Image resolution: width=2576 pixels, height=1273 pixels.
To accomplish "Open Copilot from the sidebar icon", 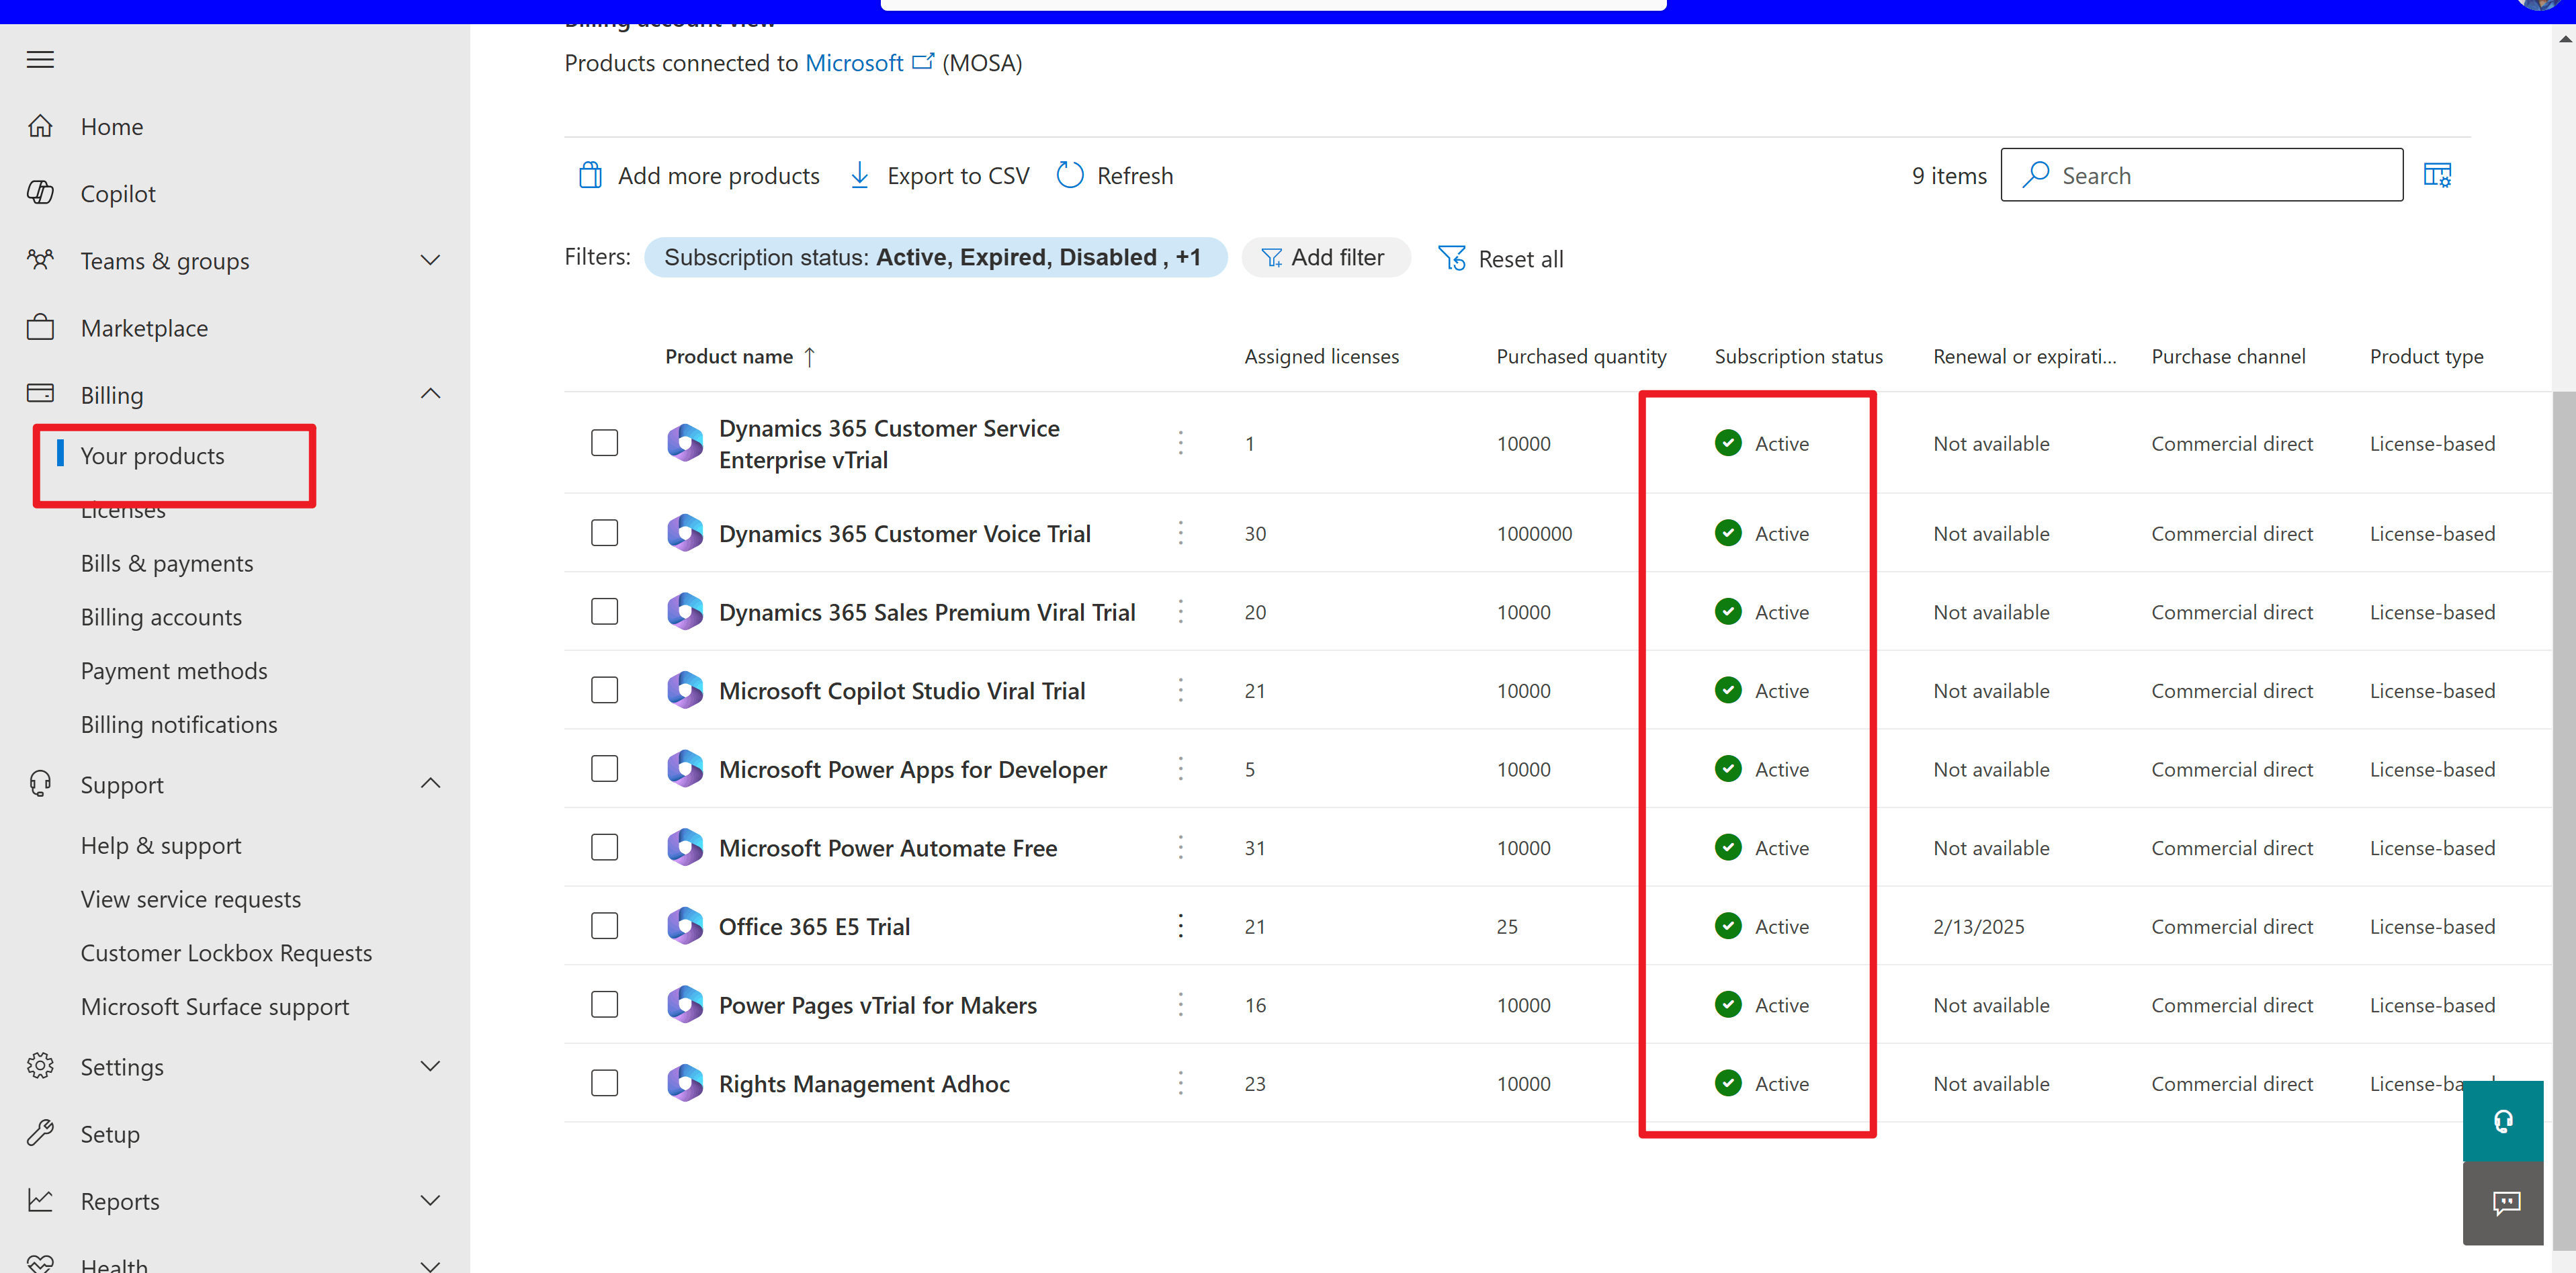I will point(40,193).
